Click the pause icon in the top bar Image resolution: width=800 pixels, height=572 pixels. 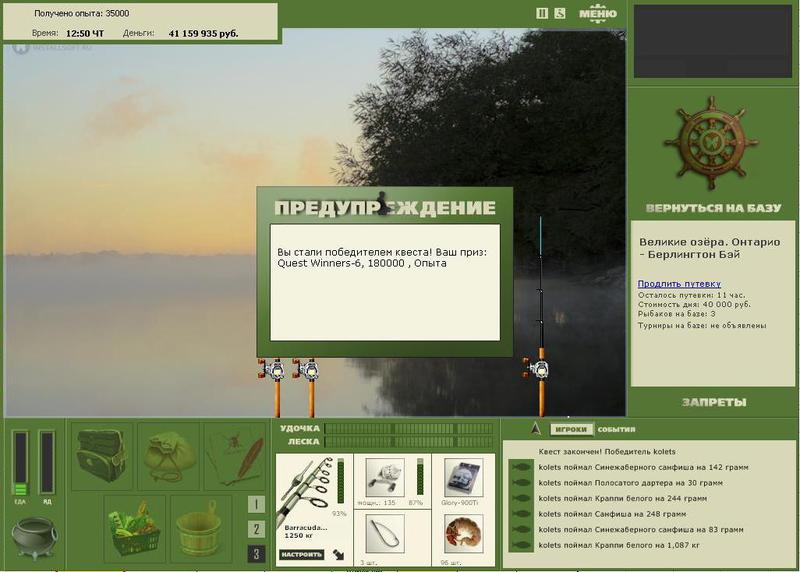click(x=542, y=13)
